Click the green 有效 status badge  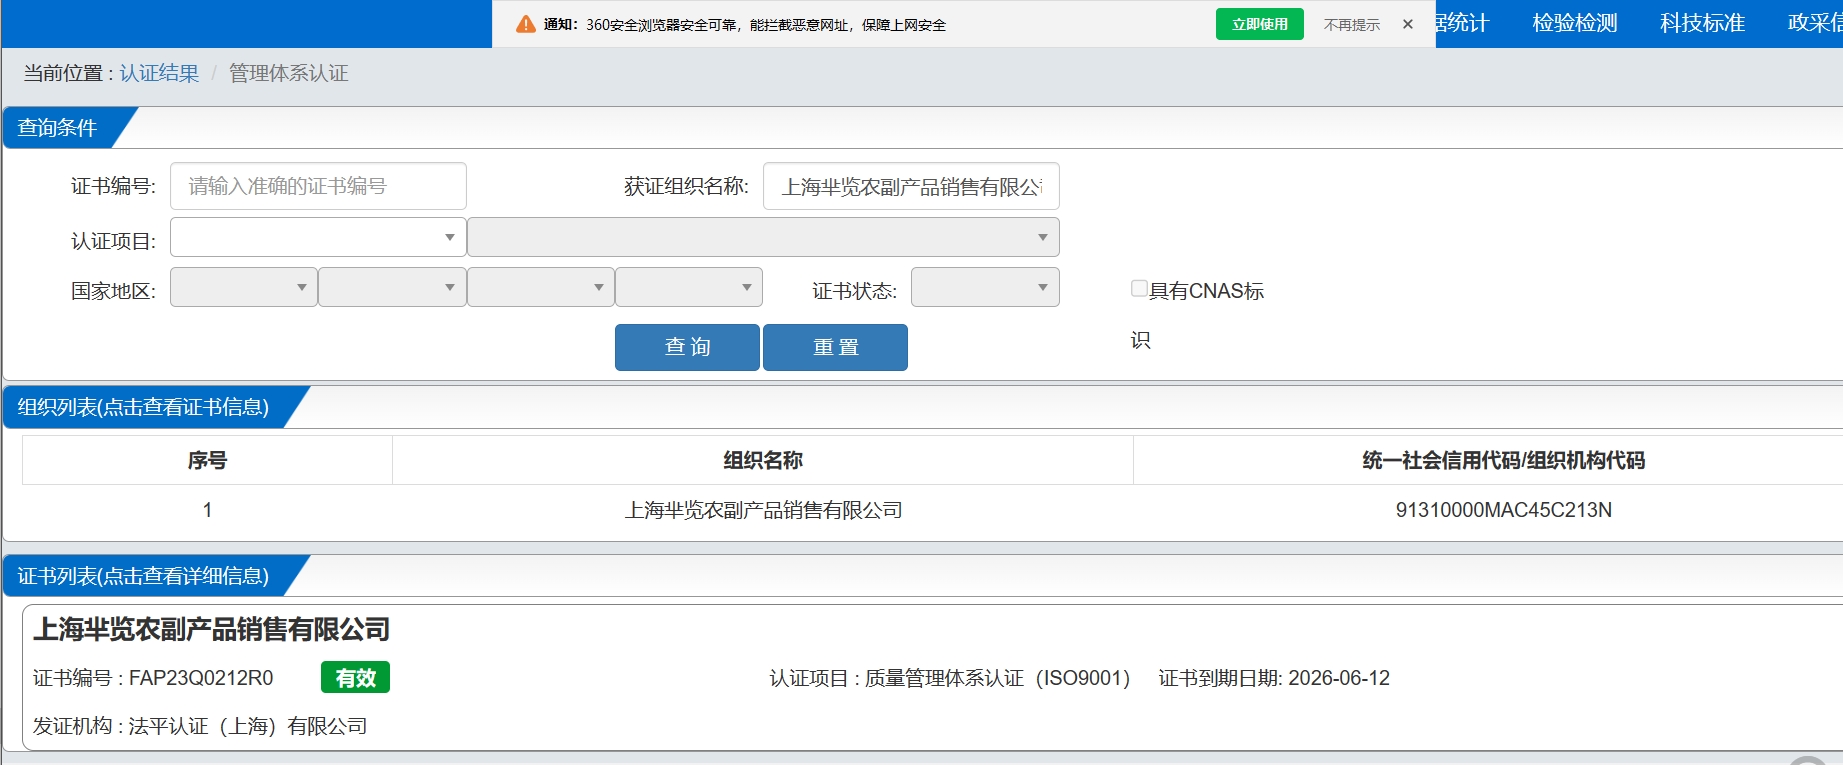pyautogui.click(x=355, y=677)
